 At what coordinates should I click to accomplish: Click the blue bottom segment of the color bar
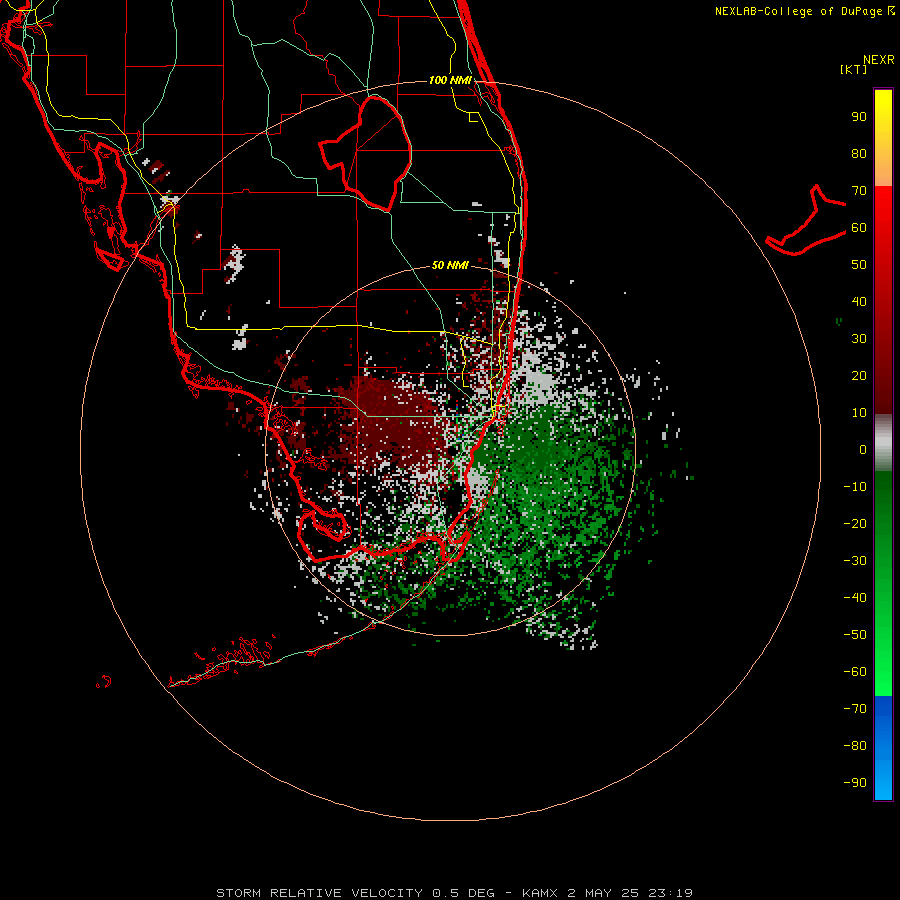click(x=883, y=748)
